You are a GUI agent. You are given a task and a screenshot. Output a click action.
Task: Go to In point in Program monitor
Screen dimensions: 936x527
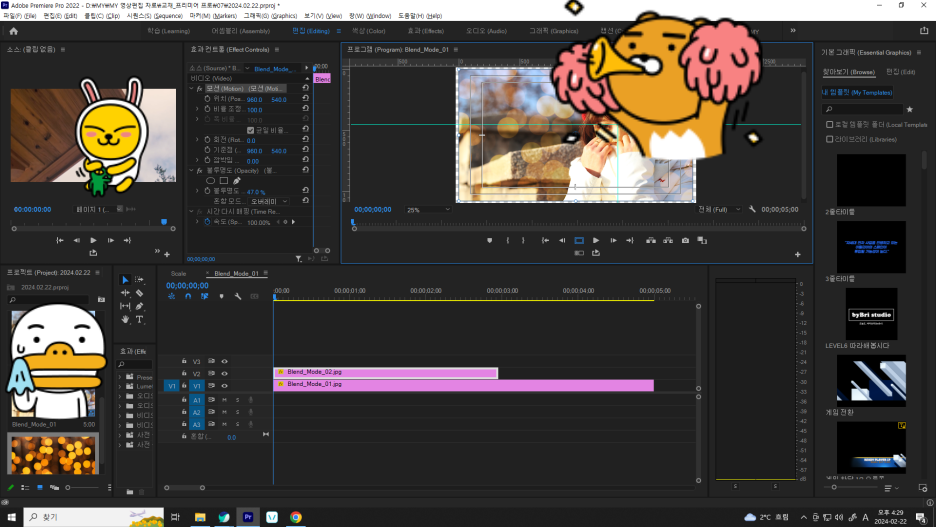pos(545,241)
